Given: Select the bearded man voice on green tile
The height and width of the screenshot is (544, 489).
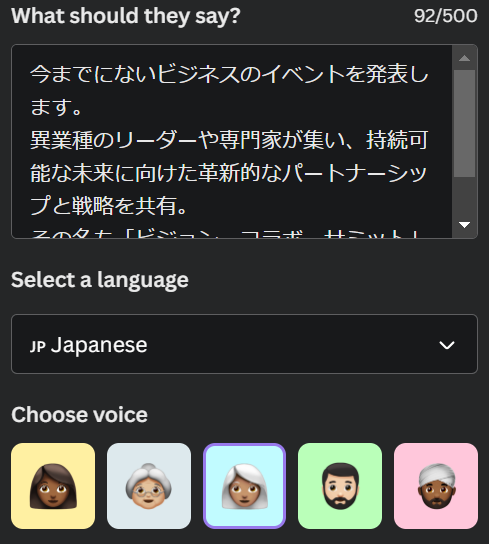Looking at the screenshot, I should point(340,486).
